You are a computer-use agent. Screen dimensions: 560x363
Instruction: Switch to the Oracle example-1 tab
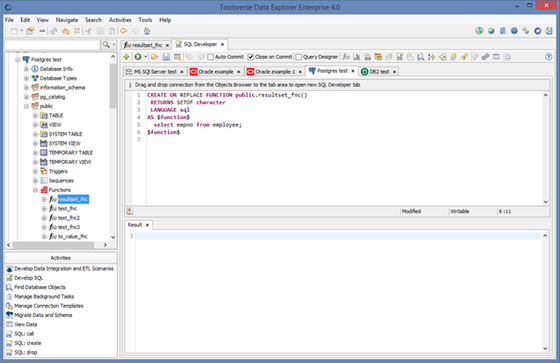[x=274, y=72]
